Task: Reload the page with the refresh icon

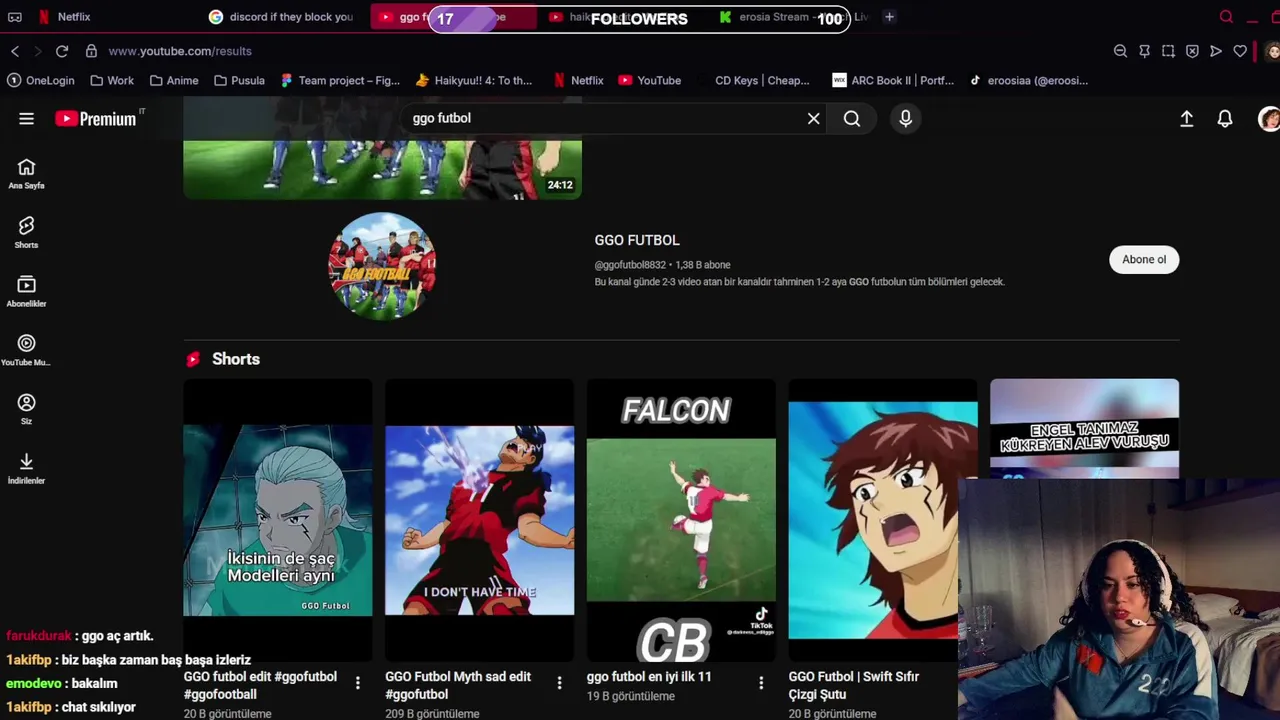Action: (62, 51)
